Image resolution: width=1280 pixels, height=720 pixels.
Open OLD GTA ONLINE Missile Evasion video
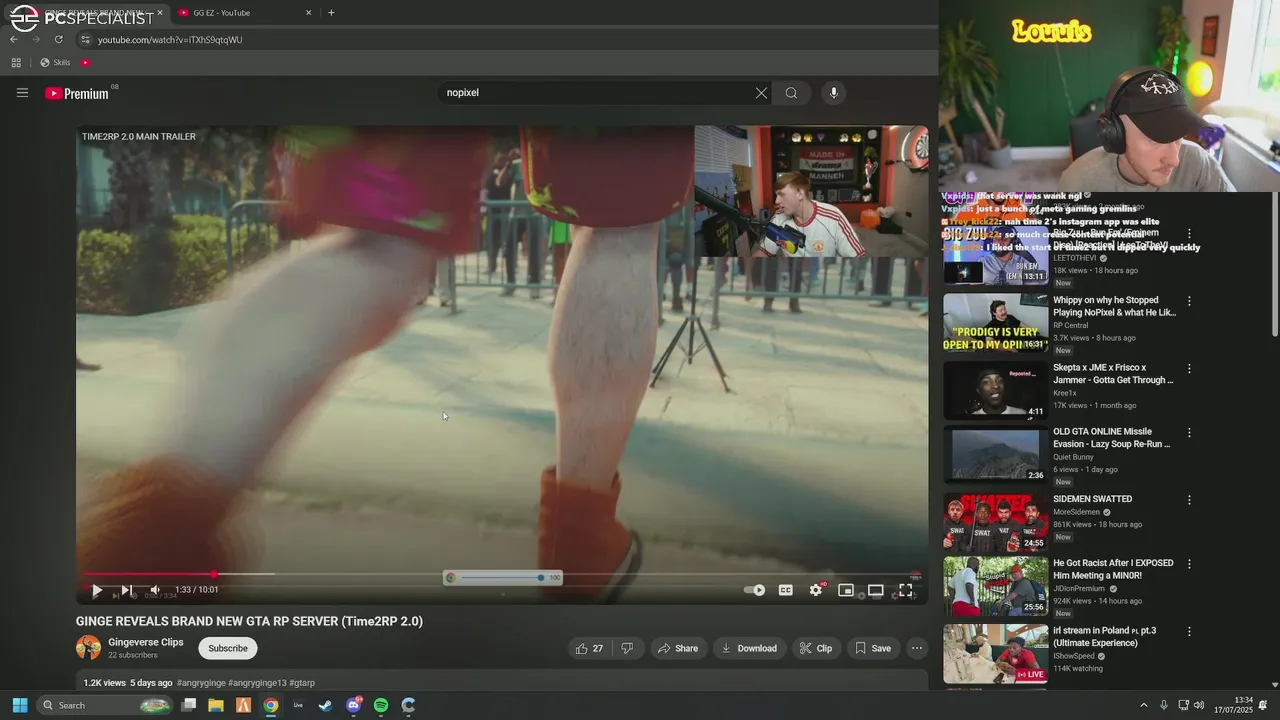click(x=995, y=455)
